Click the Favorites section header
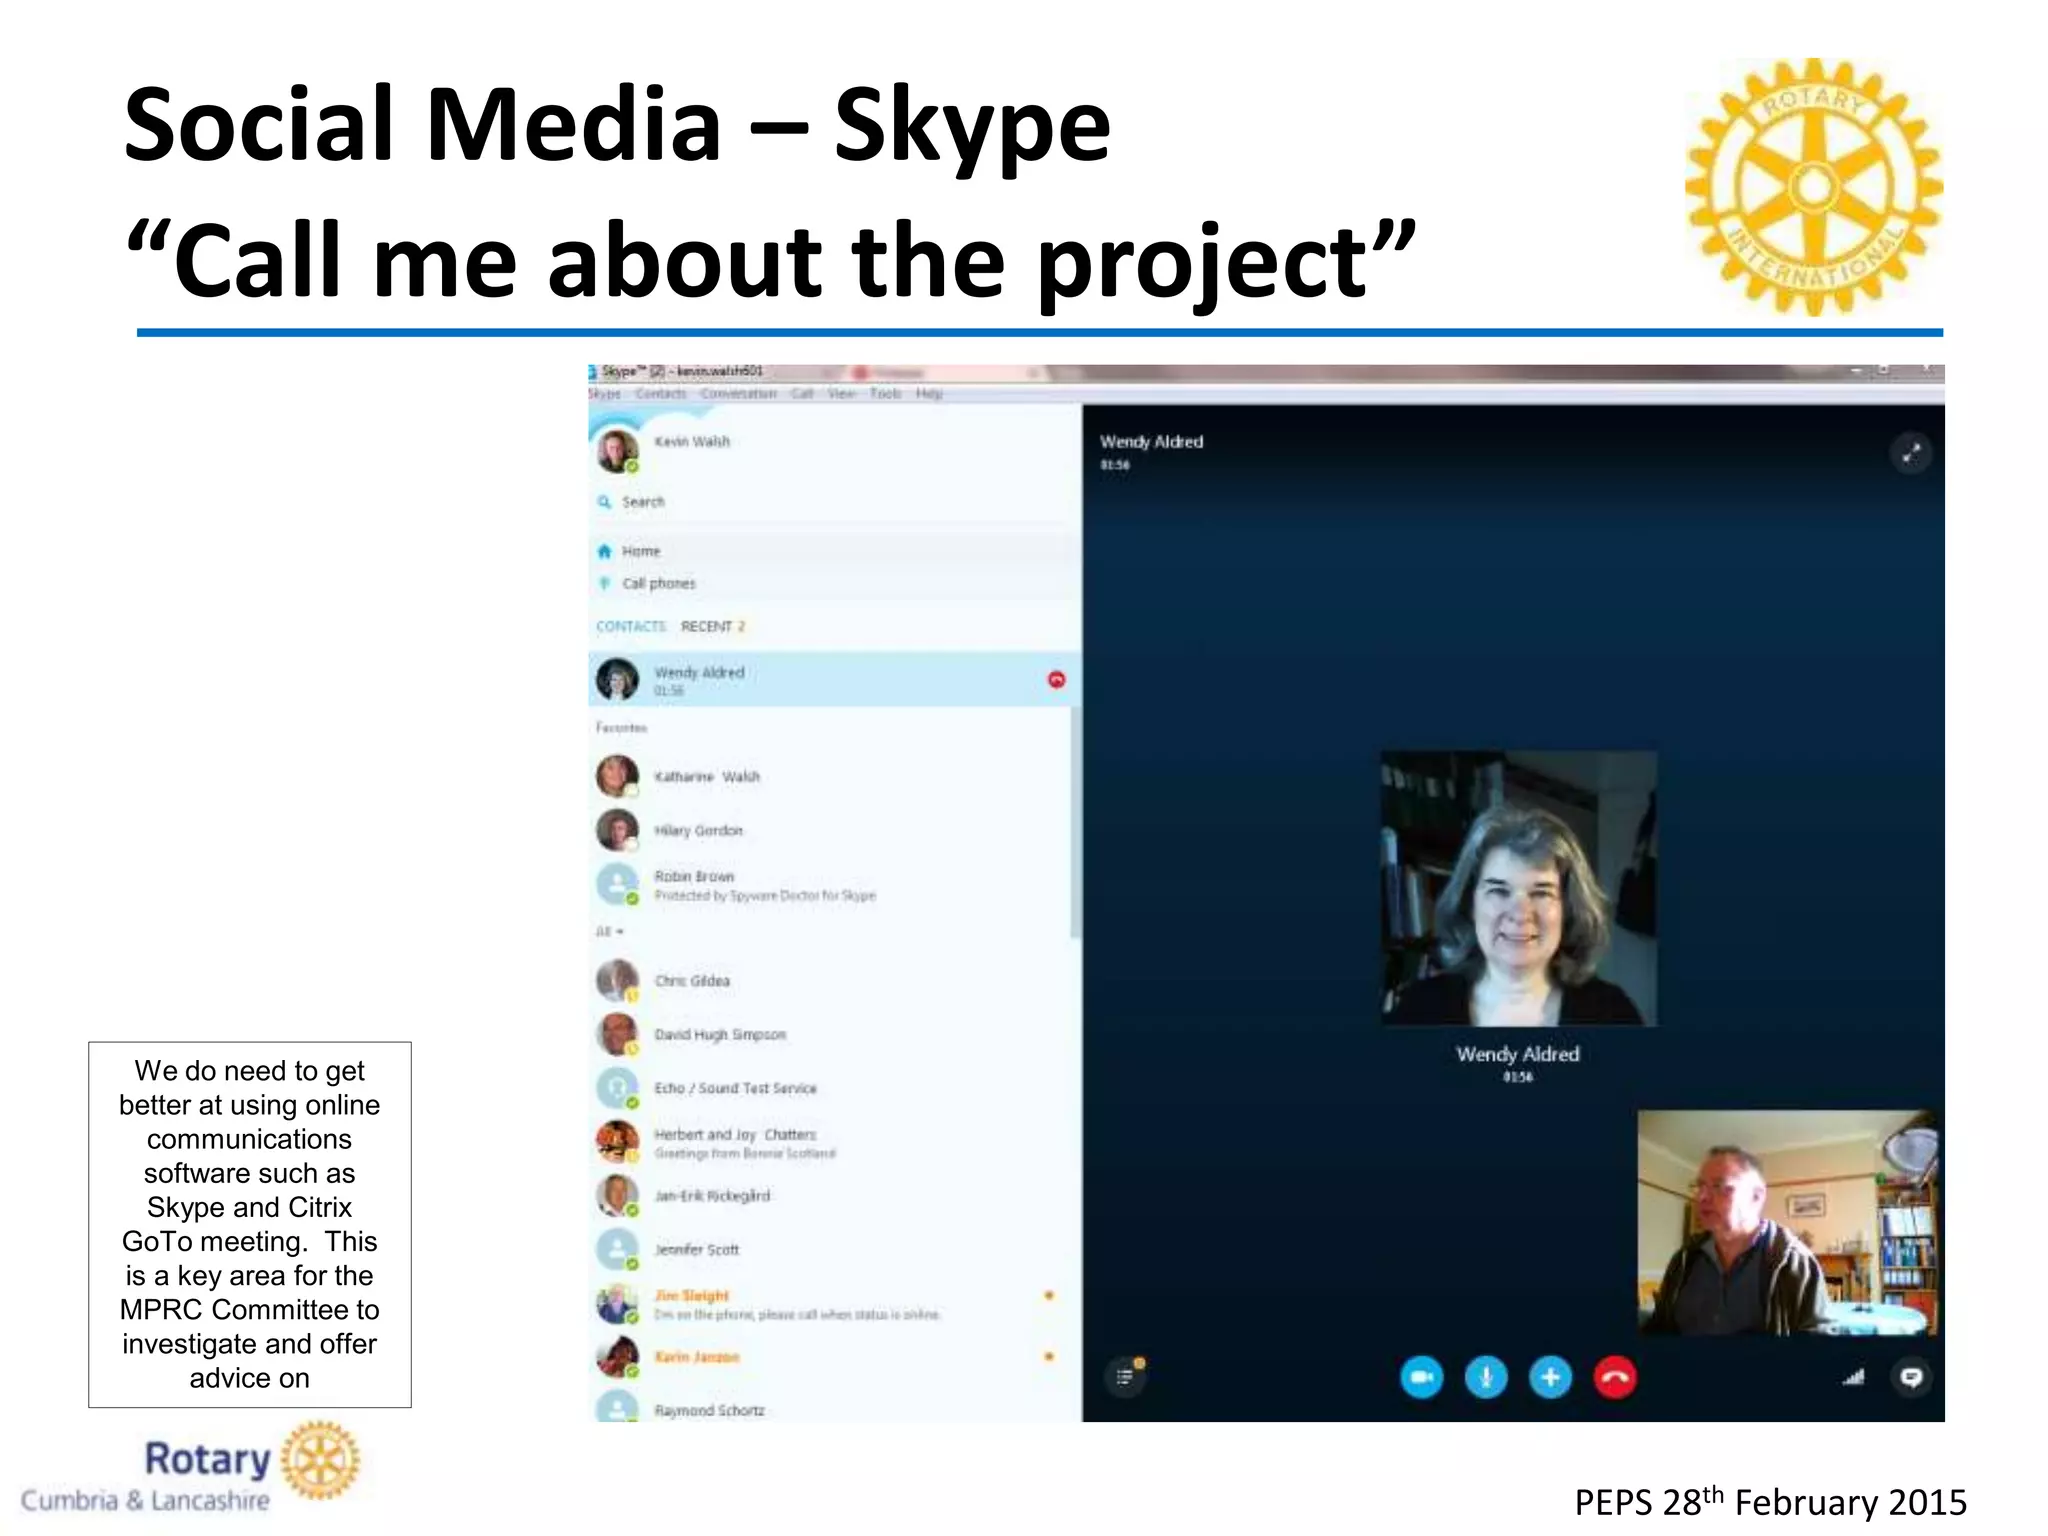 621,728
